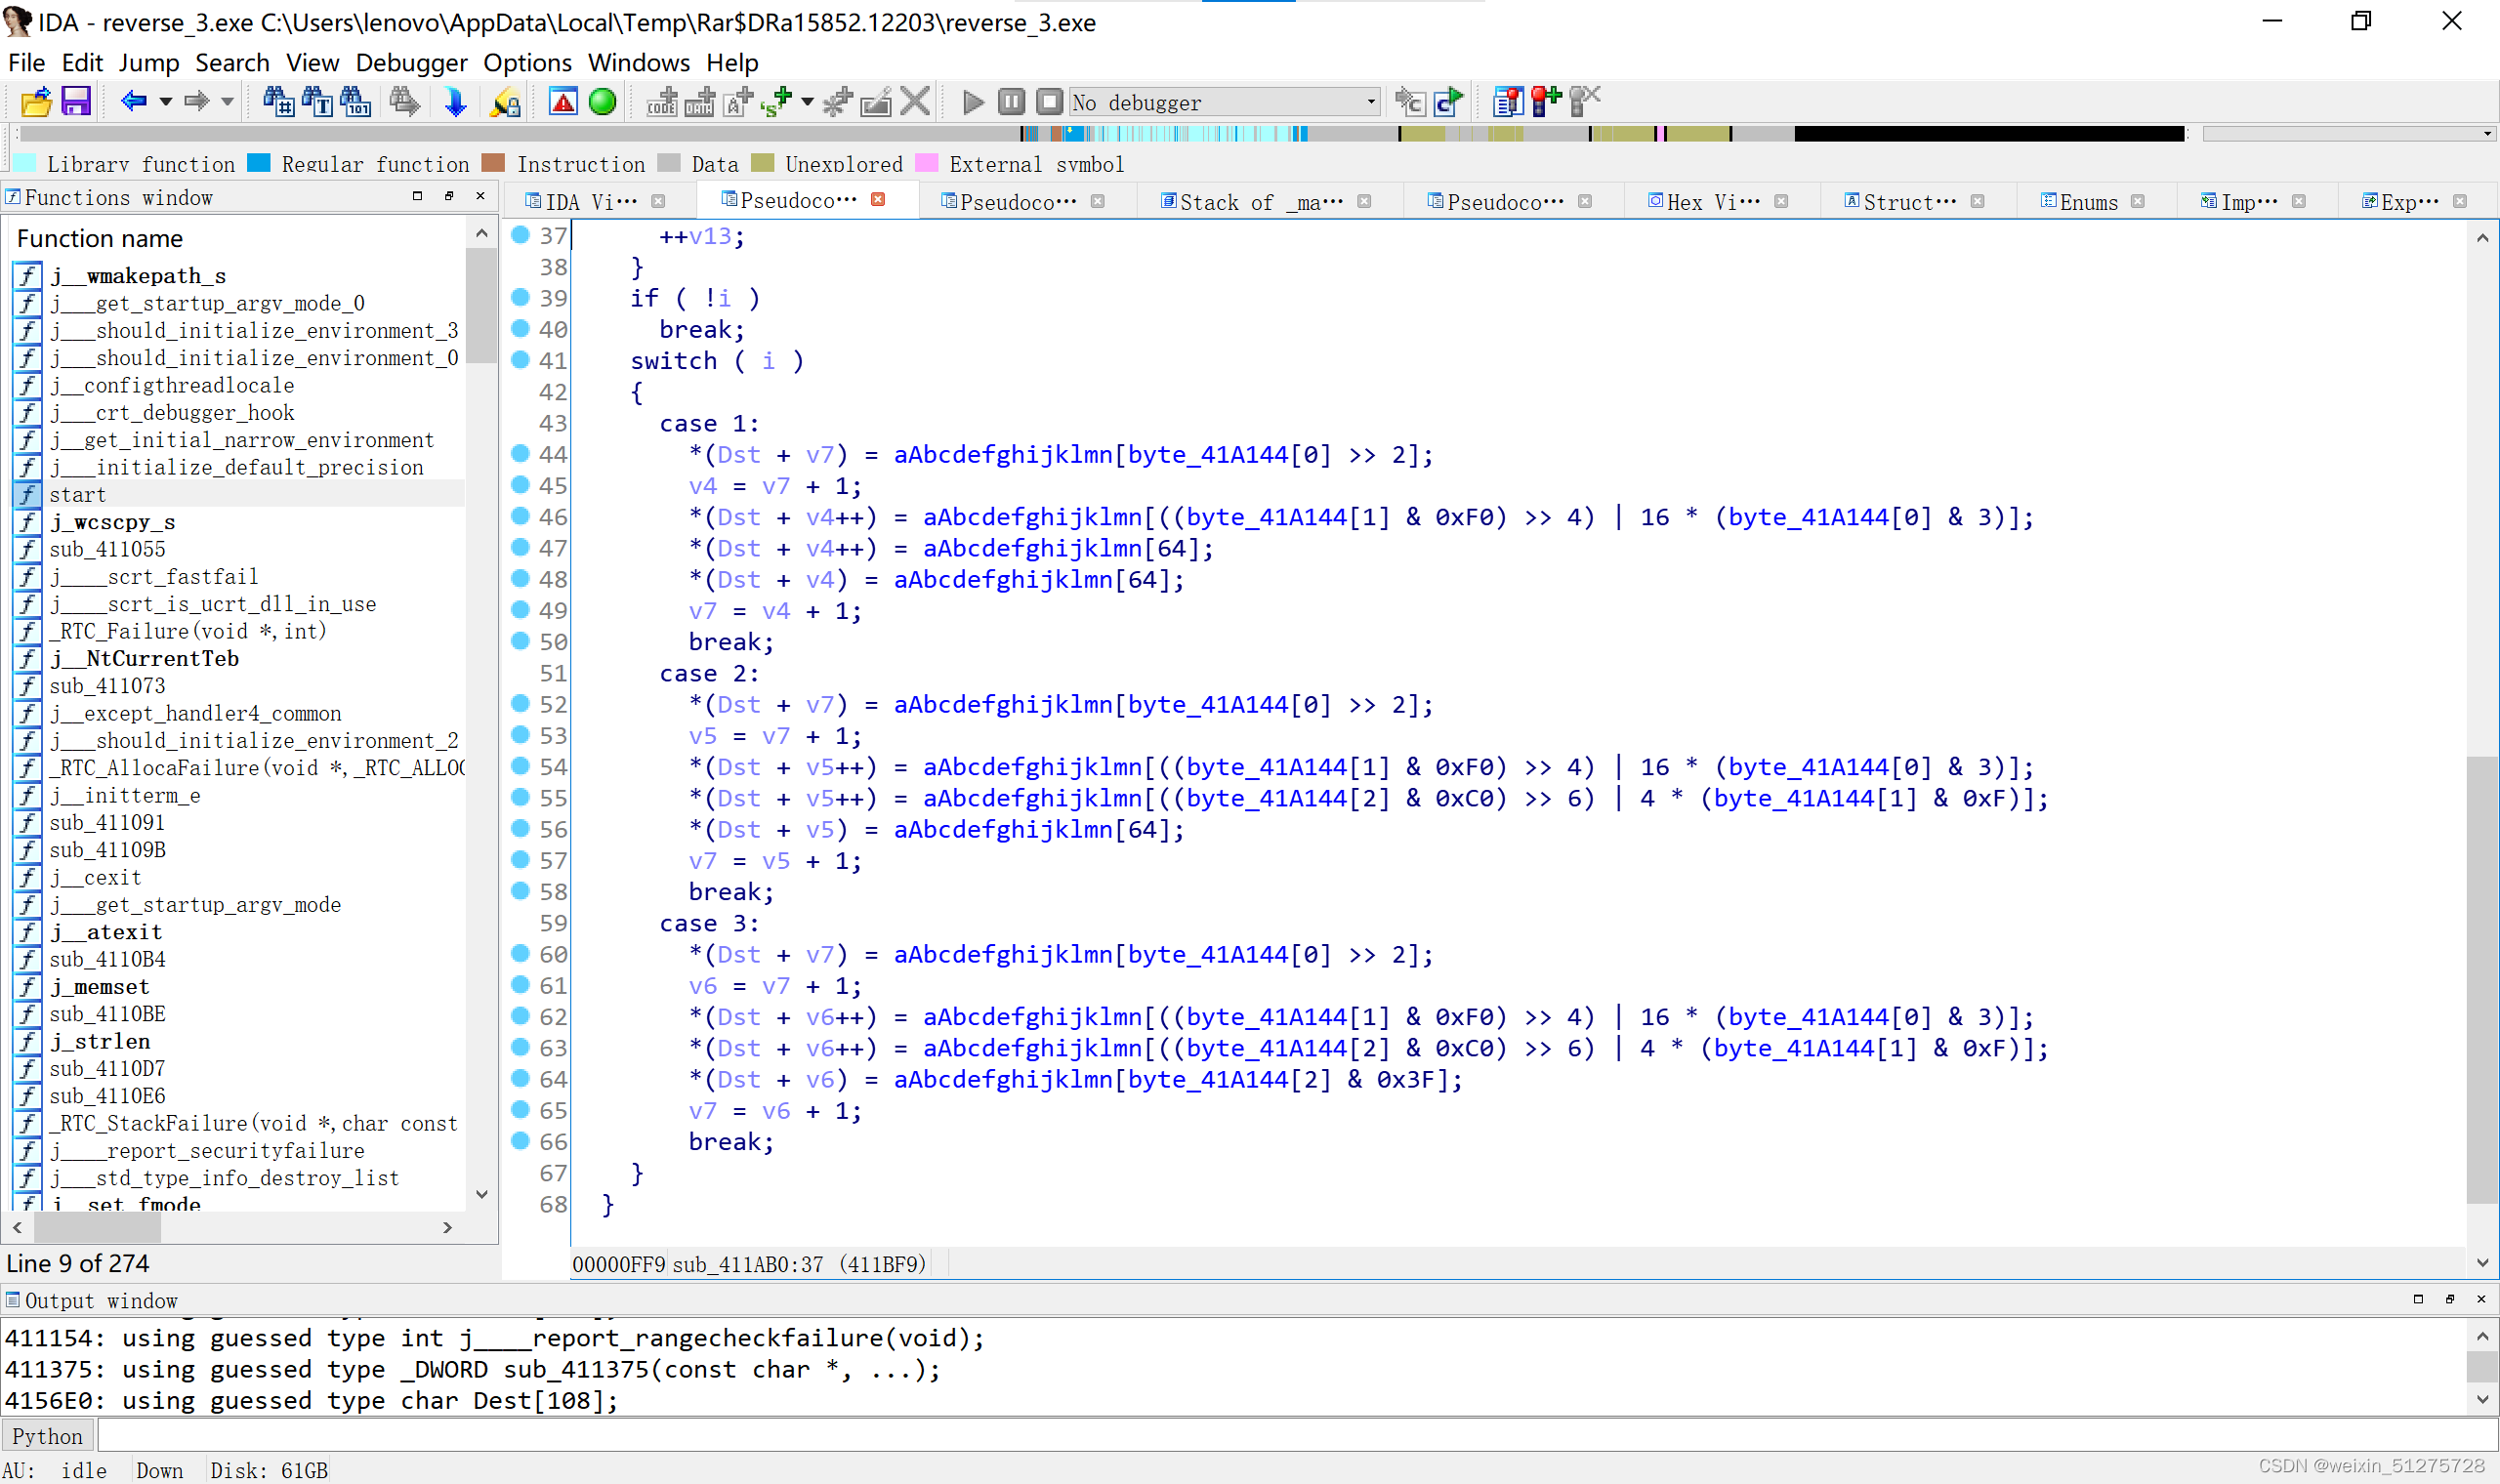Click the binoculars text search icon
This screenshot has width=2500, height=1484.
coord(317,102)
